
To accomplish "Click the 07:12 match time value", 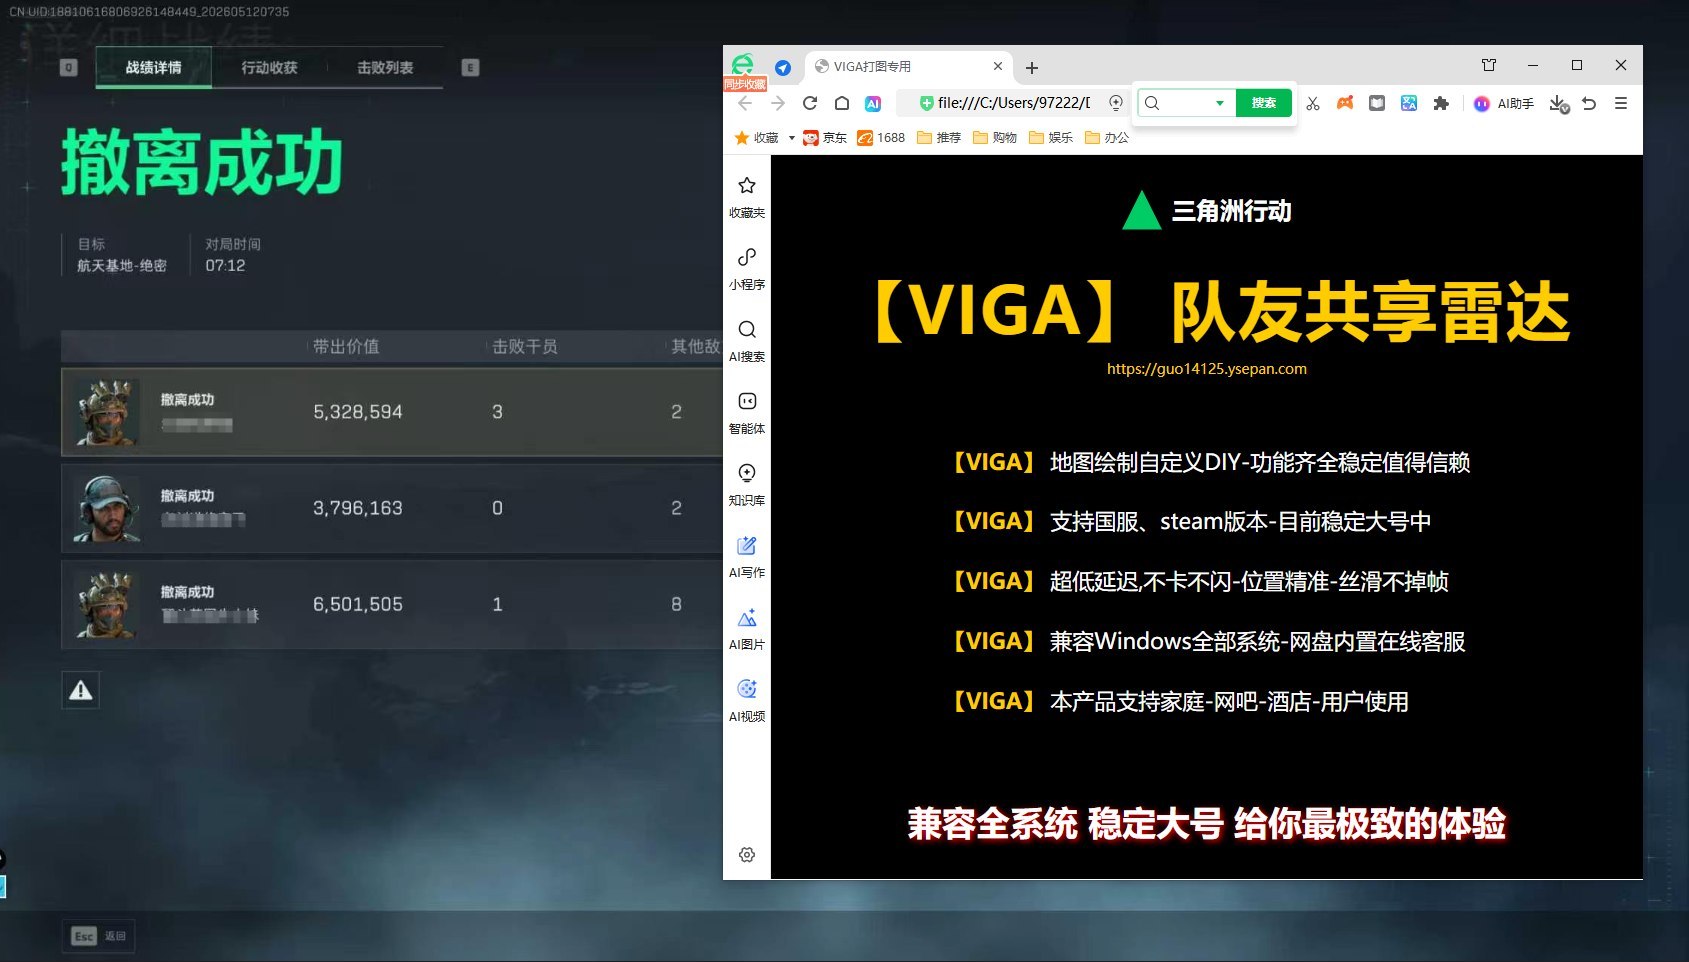I will point(225,266).
